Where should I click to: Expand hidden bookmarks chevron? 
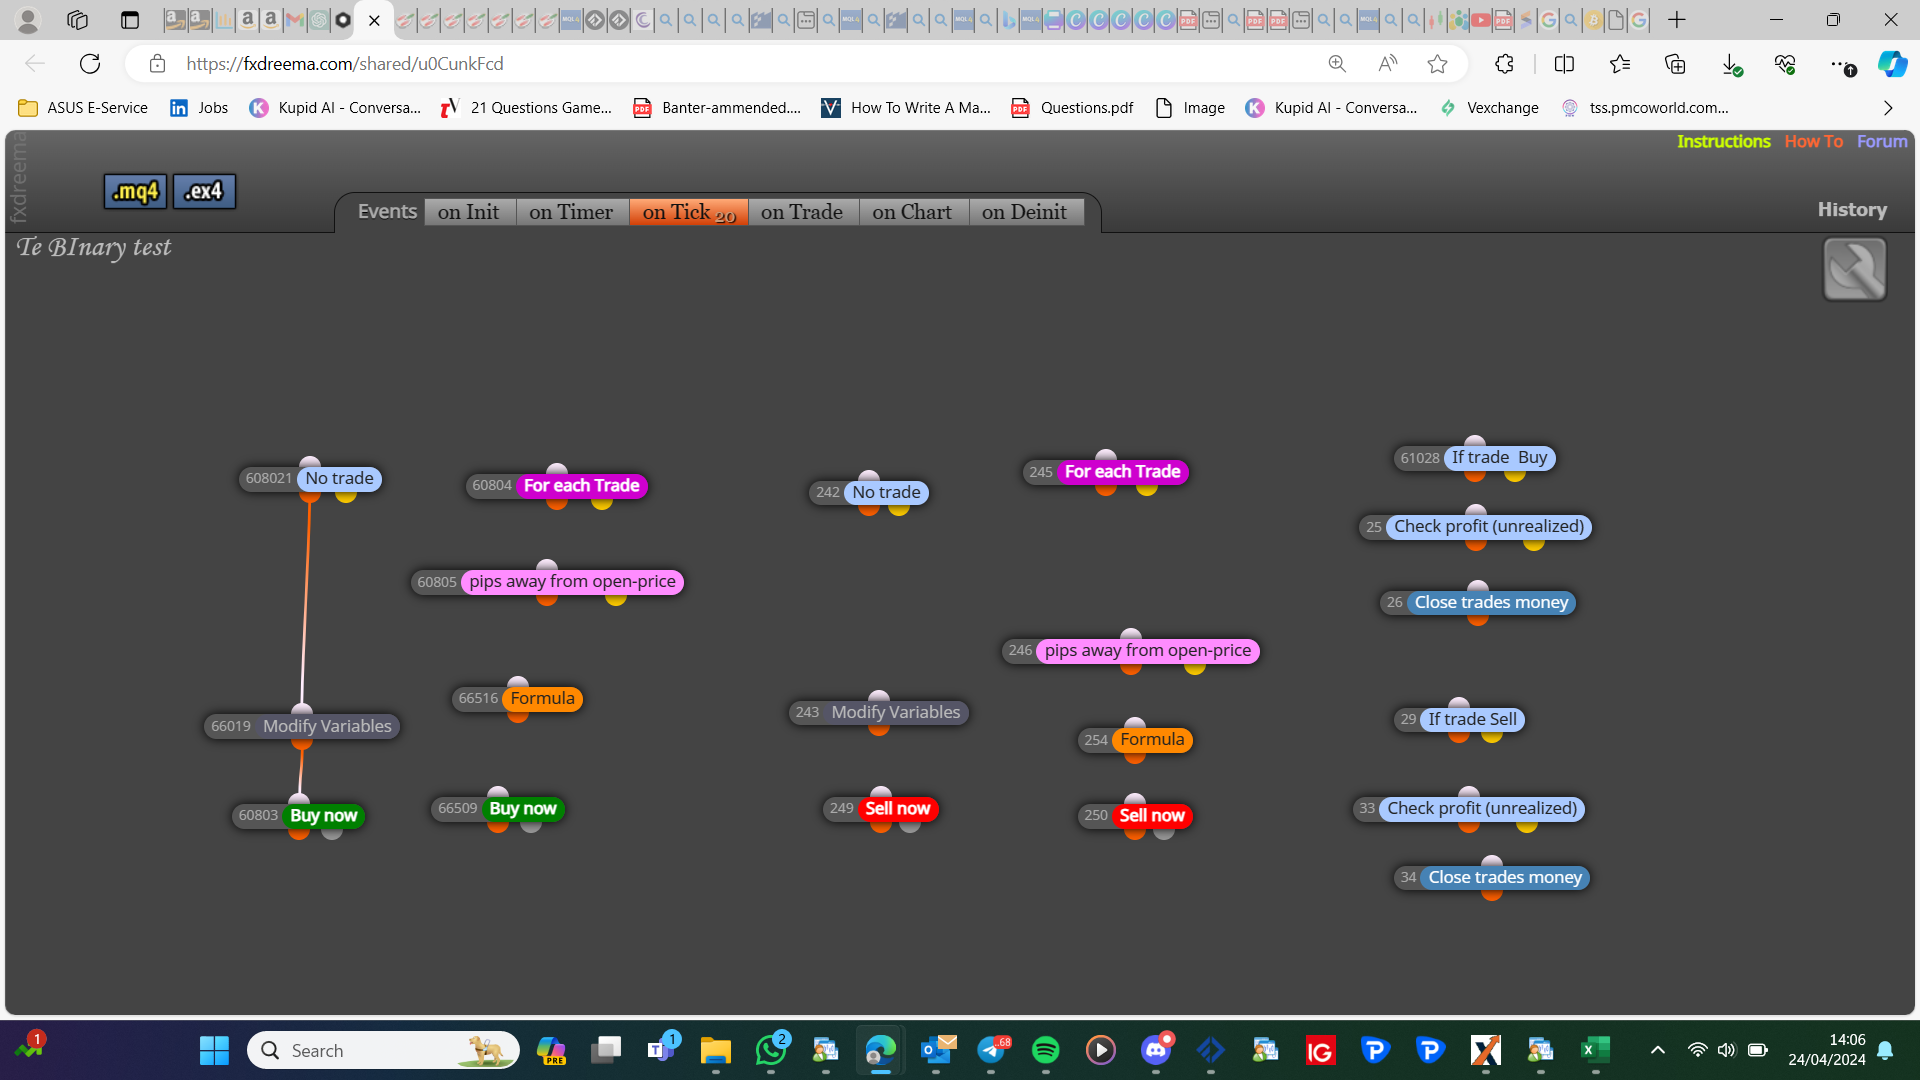click(x=1888, y=108)
